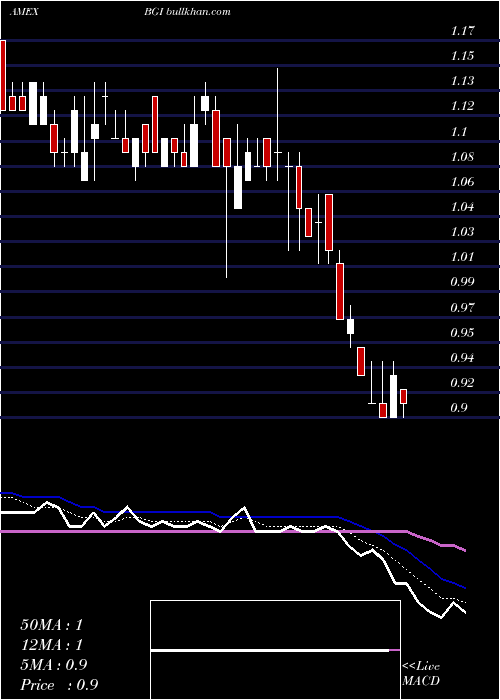500x700 pixels.
Task: Click the 1.08 price axis label
Action: pos(462,157)
